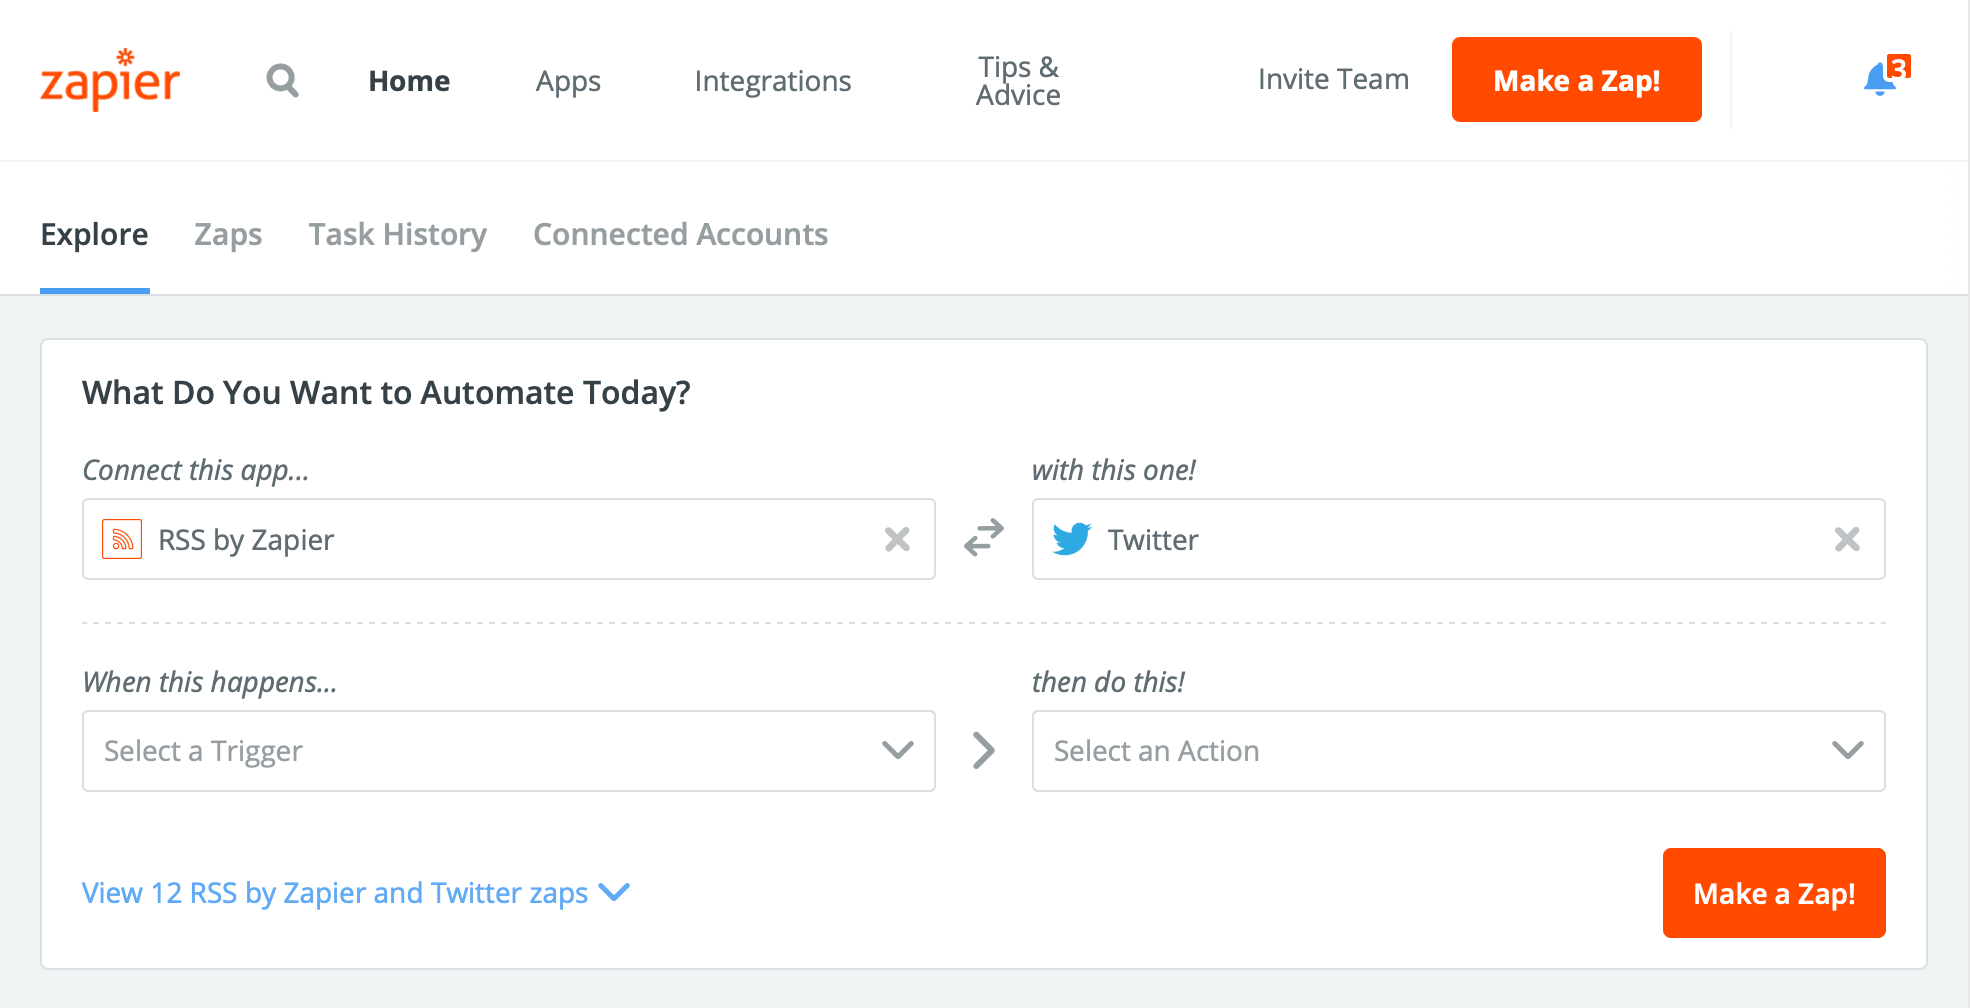Click the notification count badge 3
This screenshot has height=1008, width=1970.
[1899, 66]
